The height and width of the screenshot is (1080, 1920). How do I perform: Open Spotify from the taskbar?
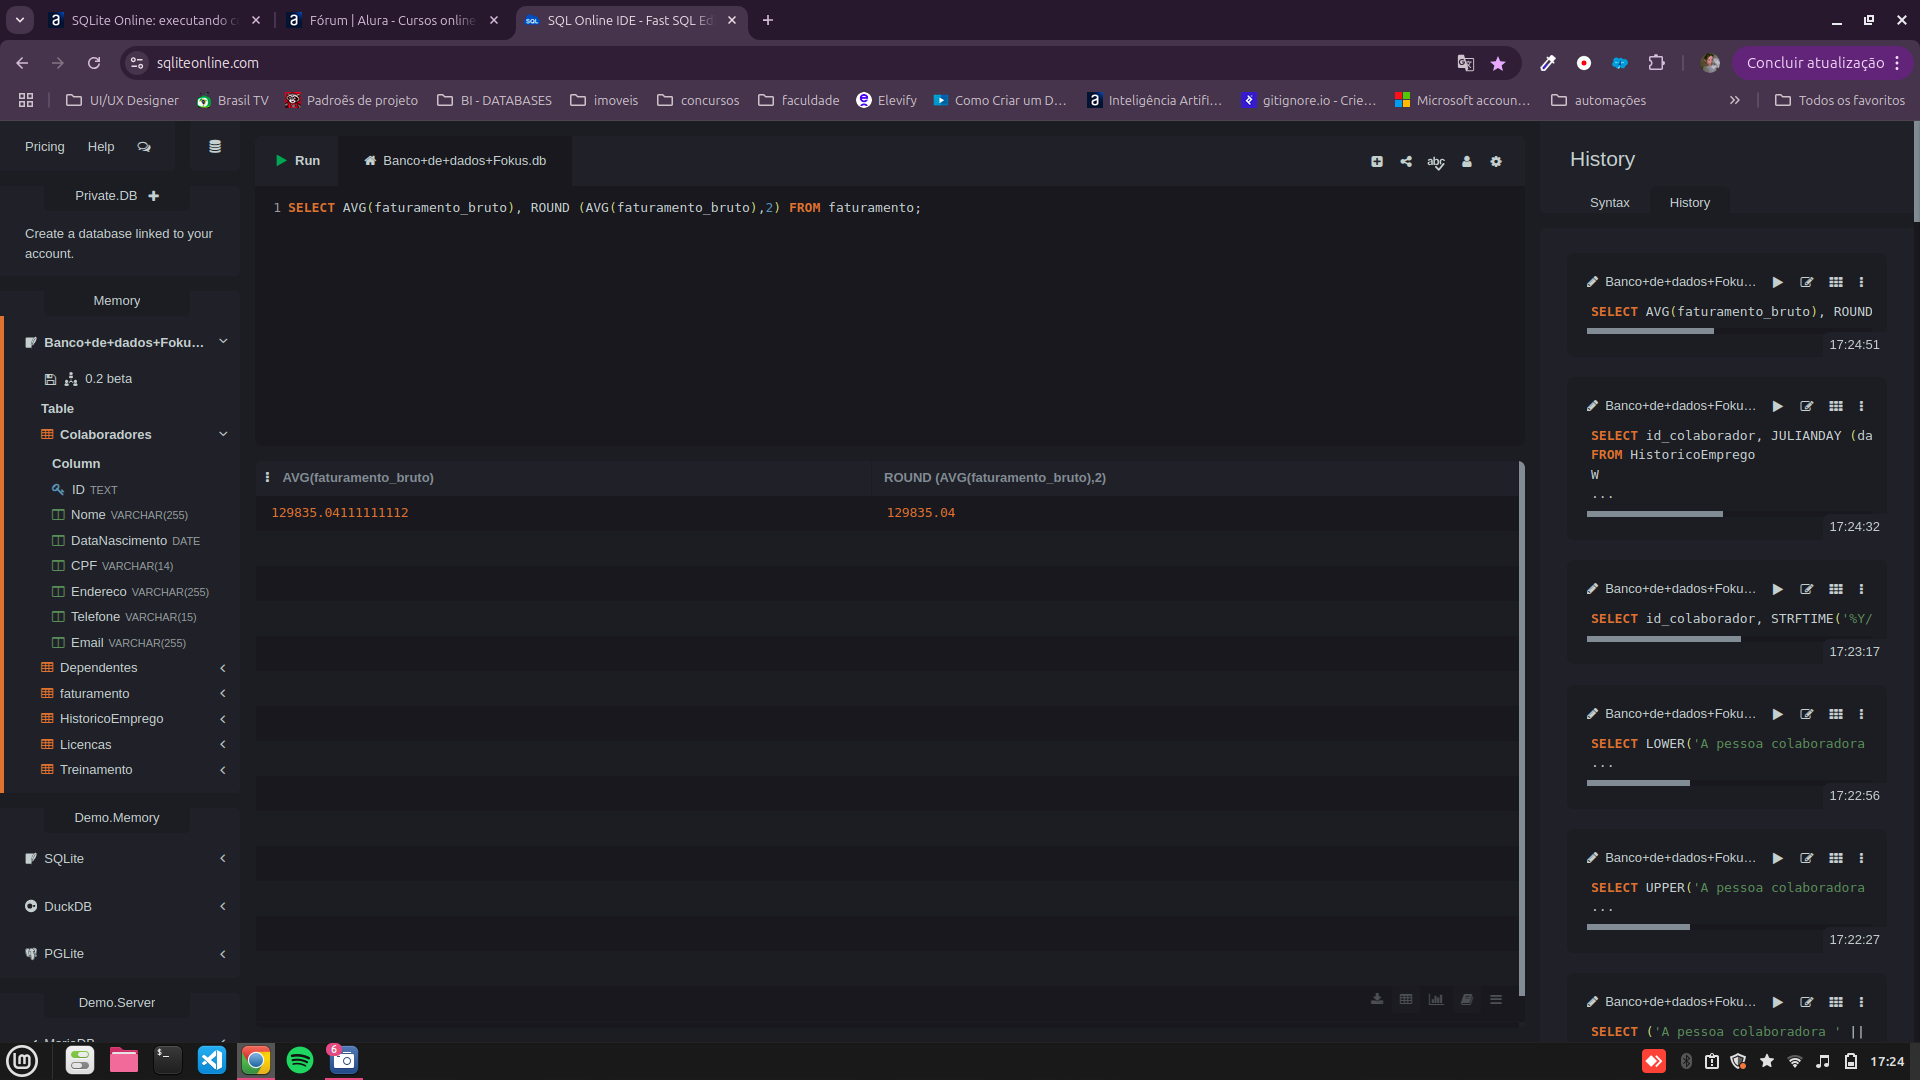tap(300, 1060)
